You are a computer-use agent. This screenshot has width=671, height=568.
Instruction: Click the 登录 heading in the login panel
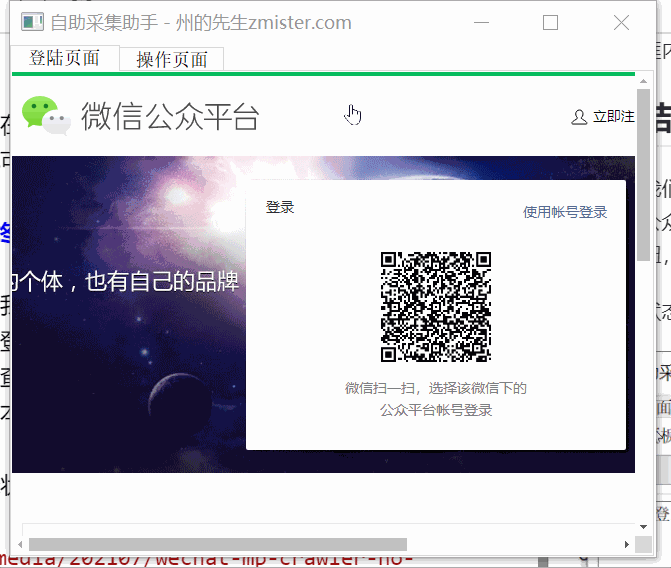click(280, 207)
